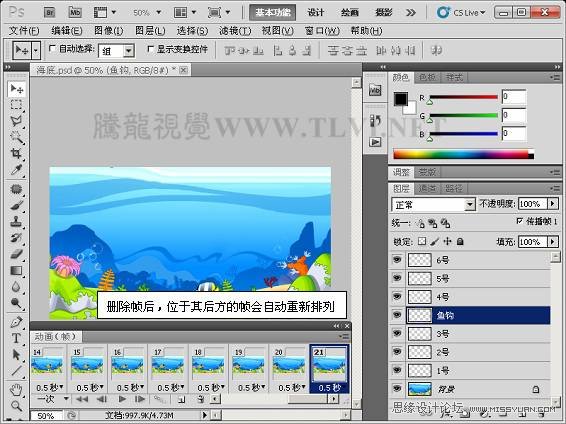Toggle the Propagate Frame 1 checkbox

coord(519,221)
